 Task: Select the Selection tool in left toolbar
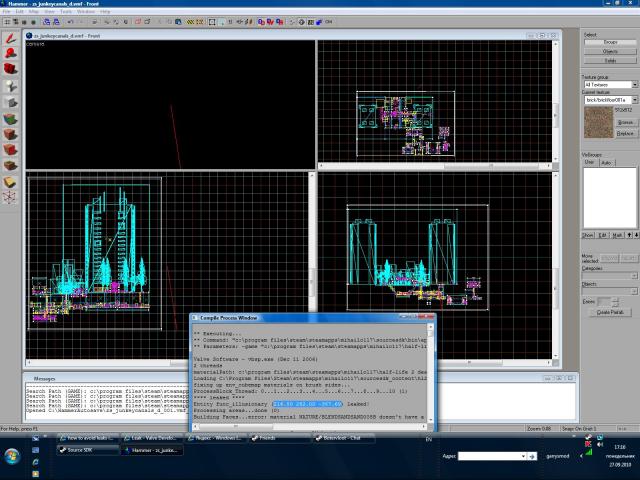coord(11,37)
